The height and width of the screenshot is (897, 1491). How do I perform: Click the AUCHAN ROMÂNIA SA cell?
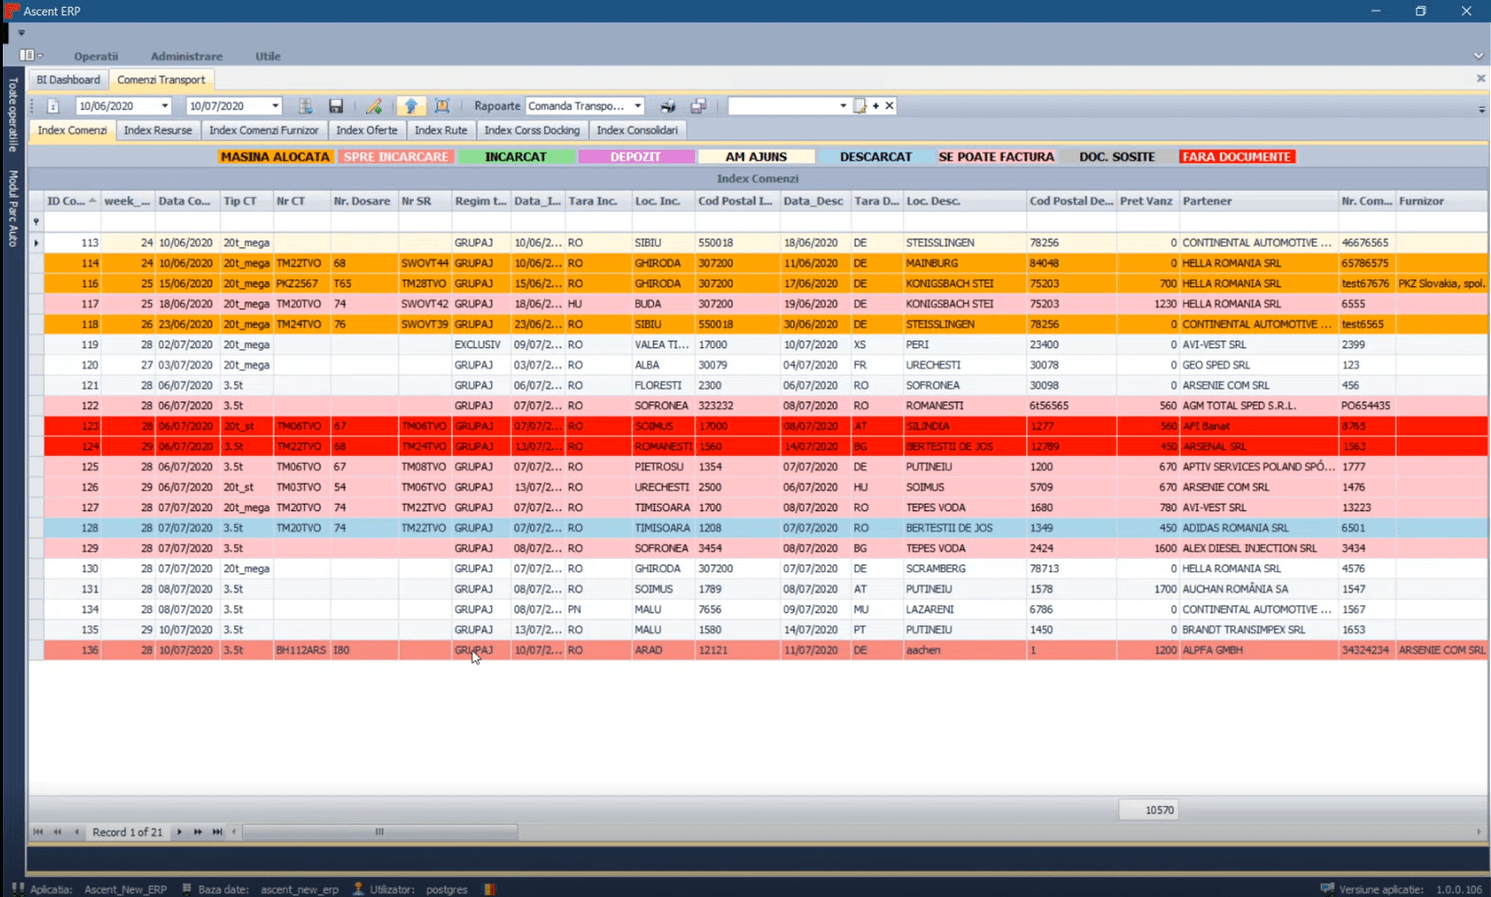point(1259,589)
